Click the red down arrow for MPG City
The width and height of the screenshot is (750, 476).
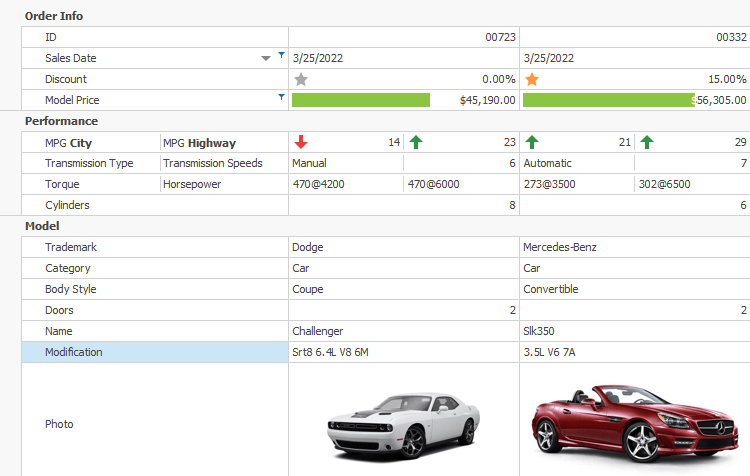pos(301,142)
